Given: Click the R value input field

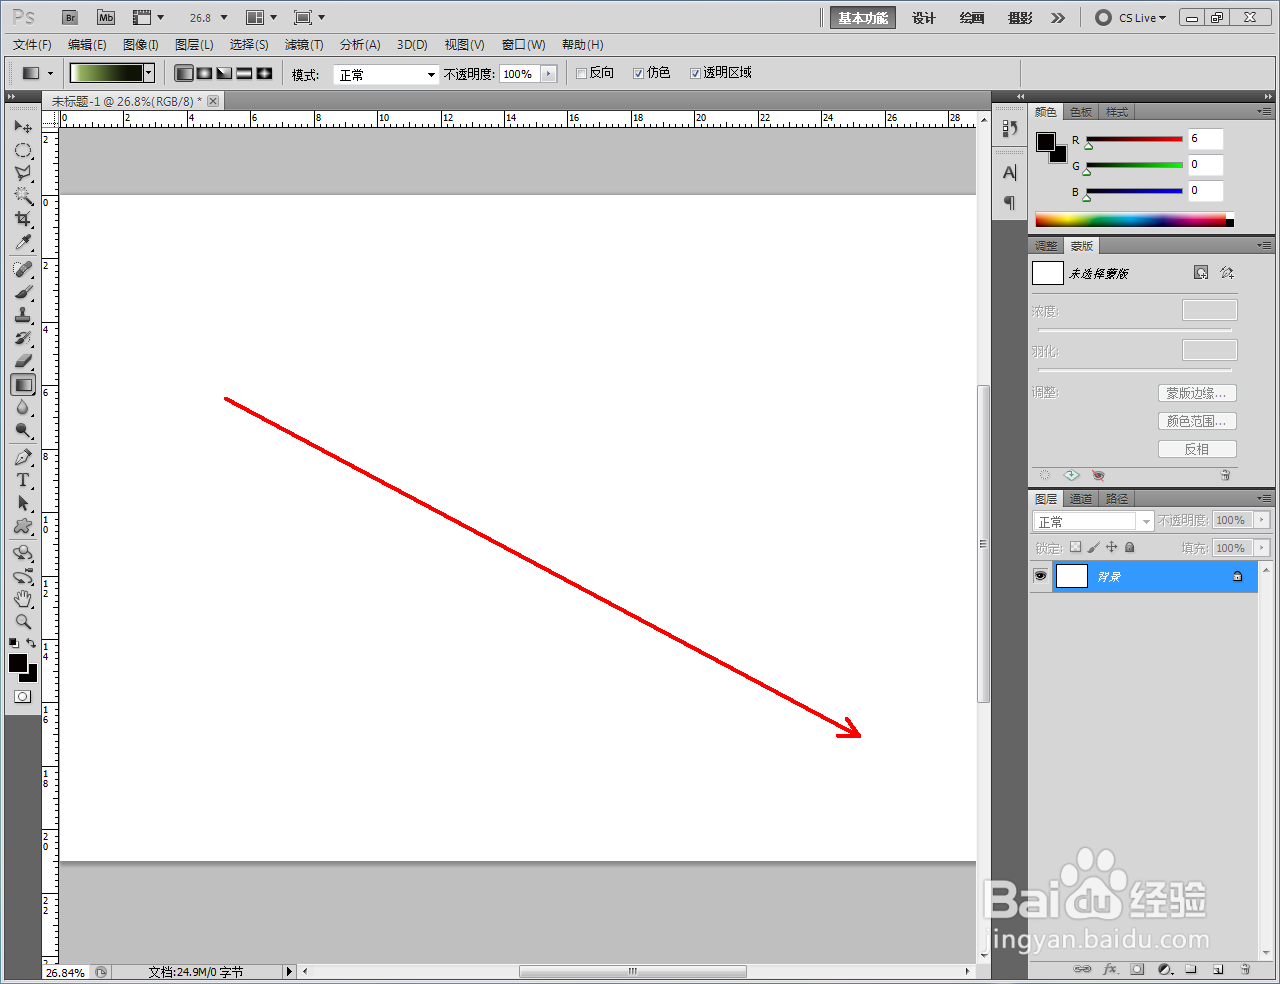Looking at the screenshot, I should click(1206, 139).
